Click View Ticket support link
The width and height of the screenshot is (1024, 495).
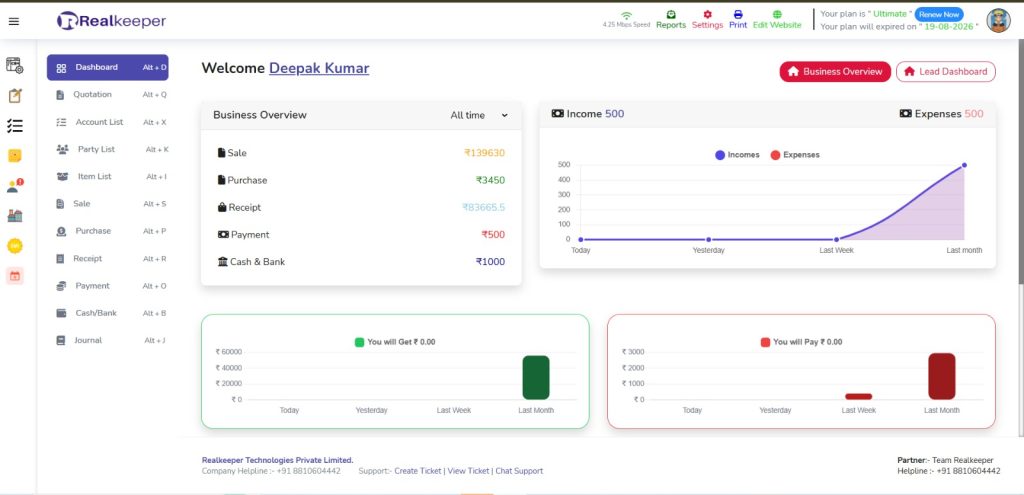click(x=468, y=471)
